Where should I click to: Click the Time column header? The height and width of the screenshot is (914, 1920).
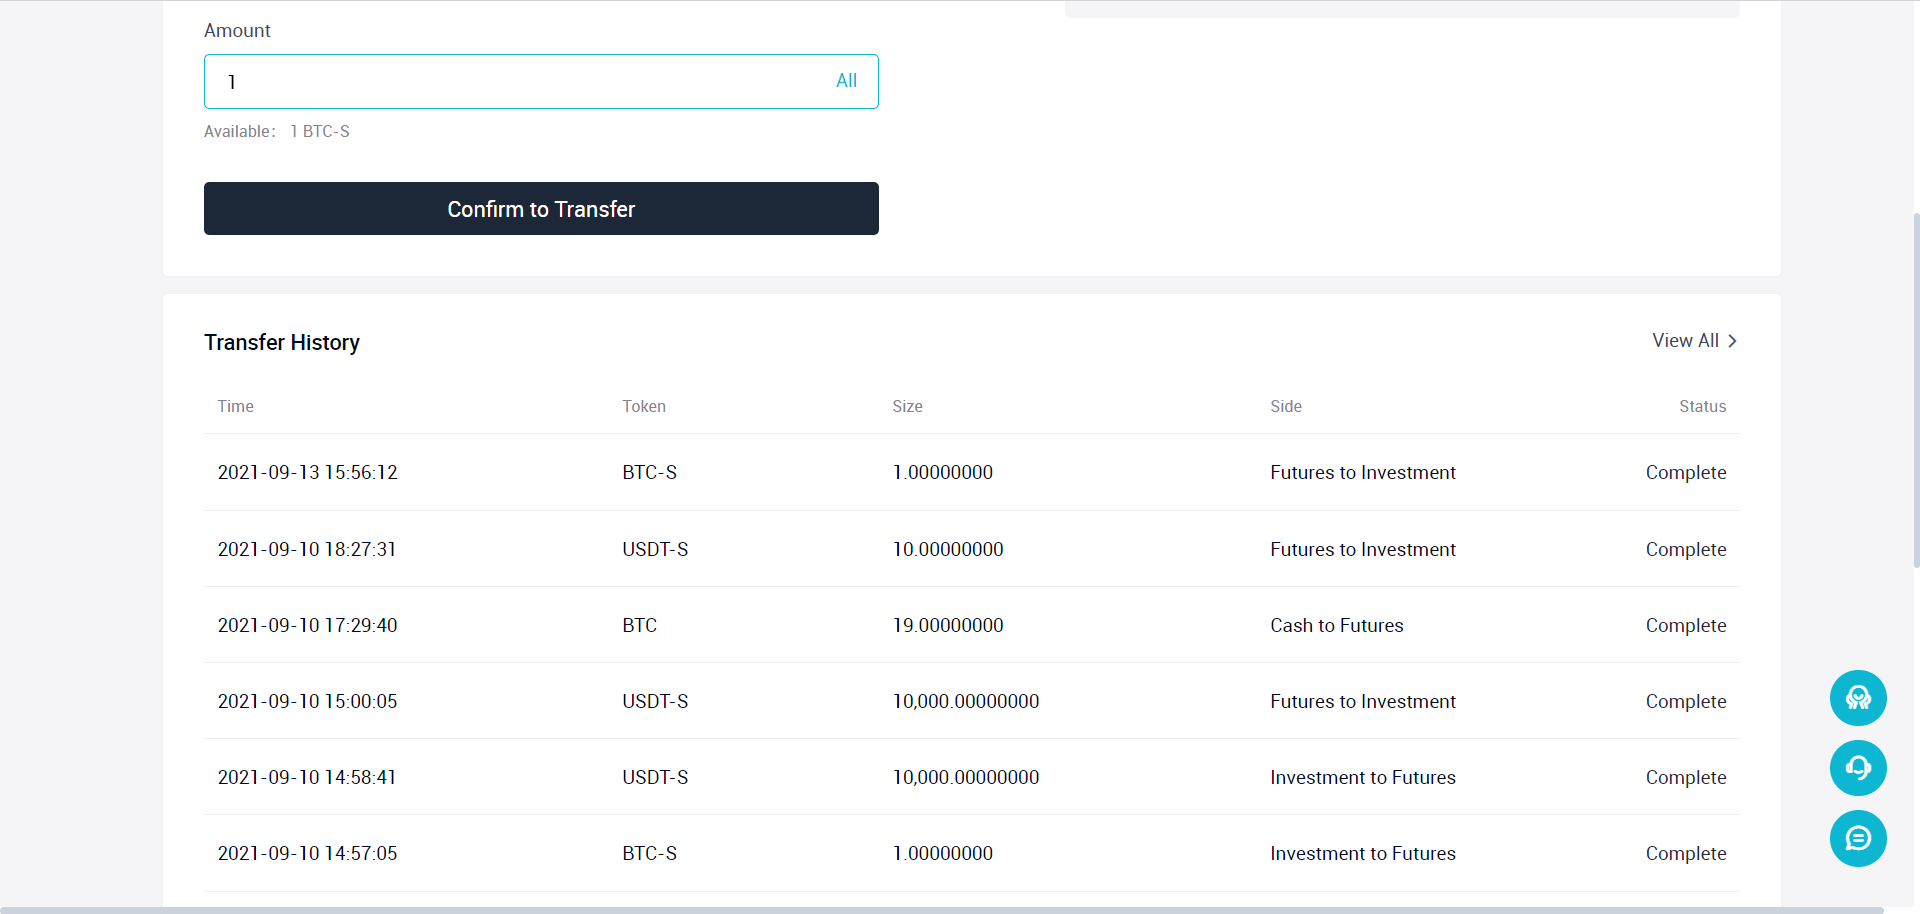coord(236,406)
